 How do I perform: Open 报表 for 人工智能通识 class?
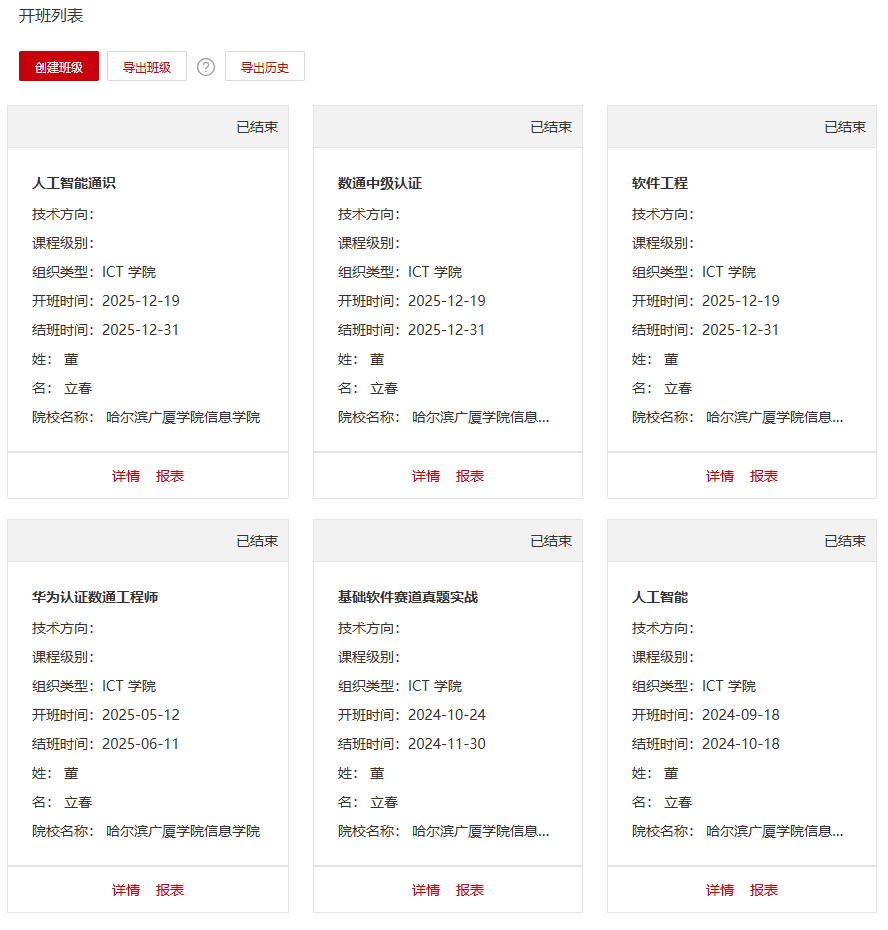[x=170, y=476]
